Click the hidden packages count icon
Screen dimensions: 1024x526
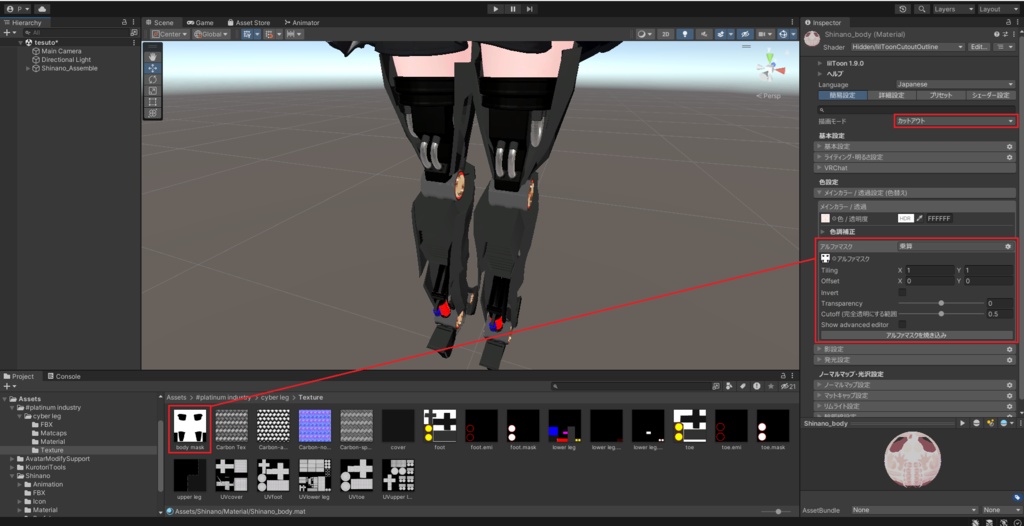pos(788,386)
